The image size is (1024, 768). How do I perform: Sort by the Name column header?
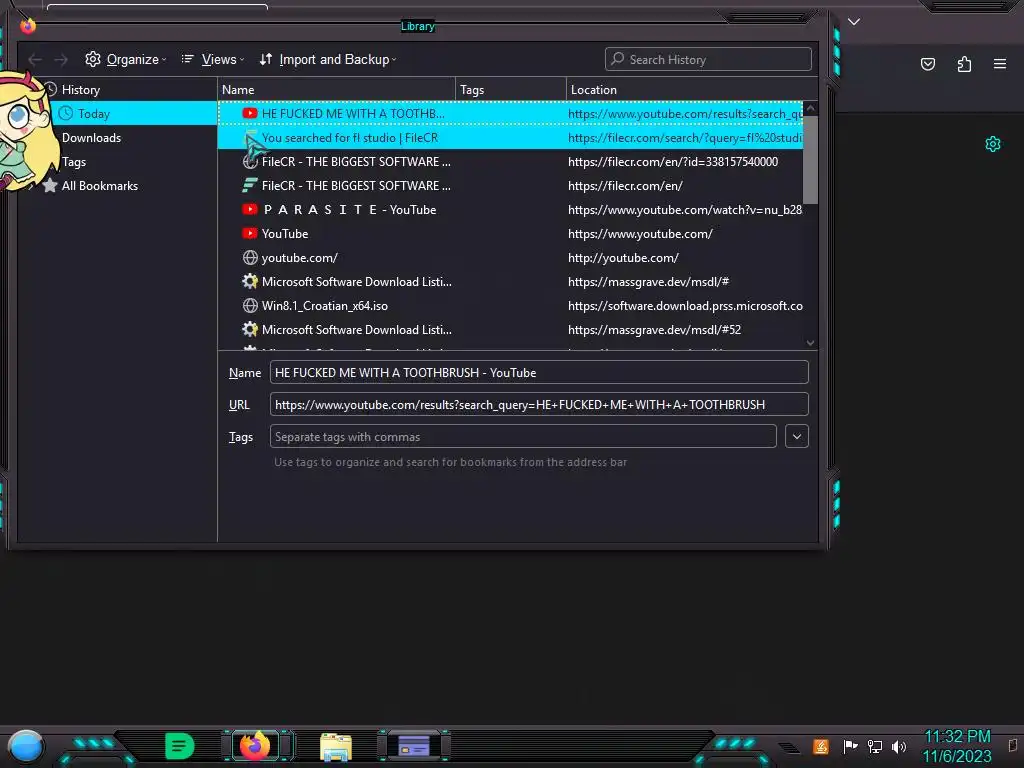click(x=336, y=89)
